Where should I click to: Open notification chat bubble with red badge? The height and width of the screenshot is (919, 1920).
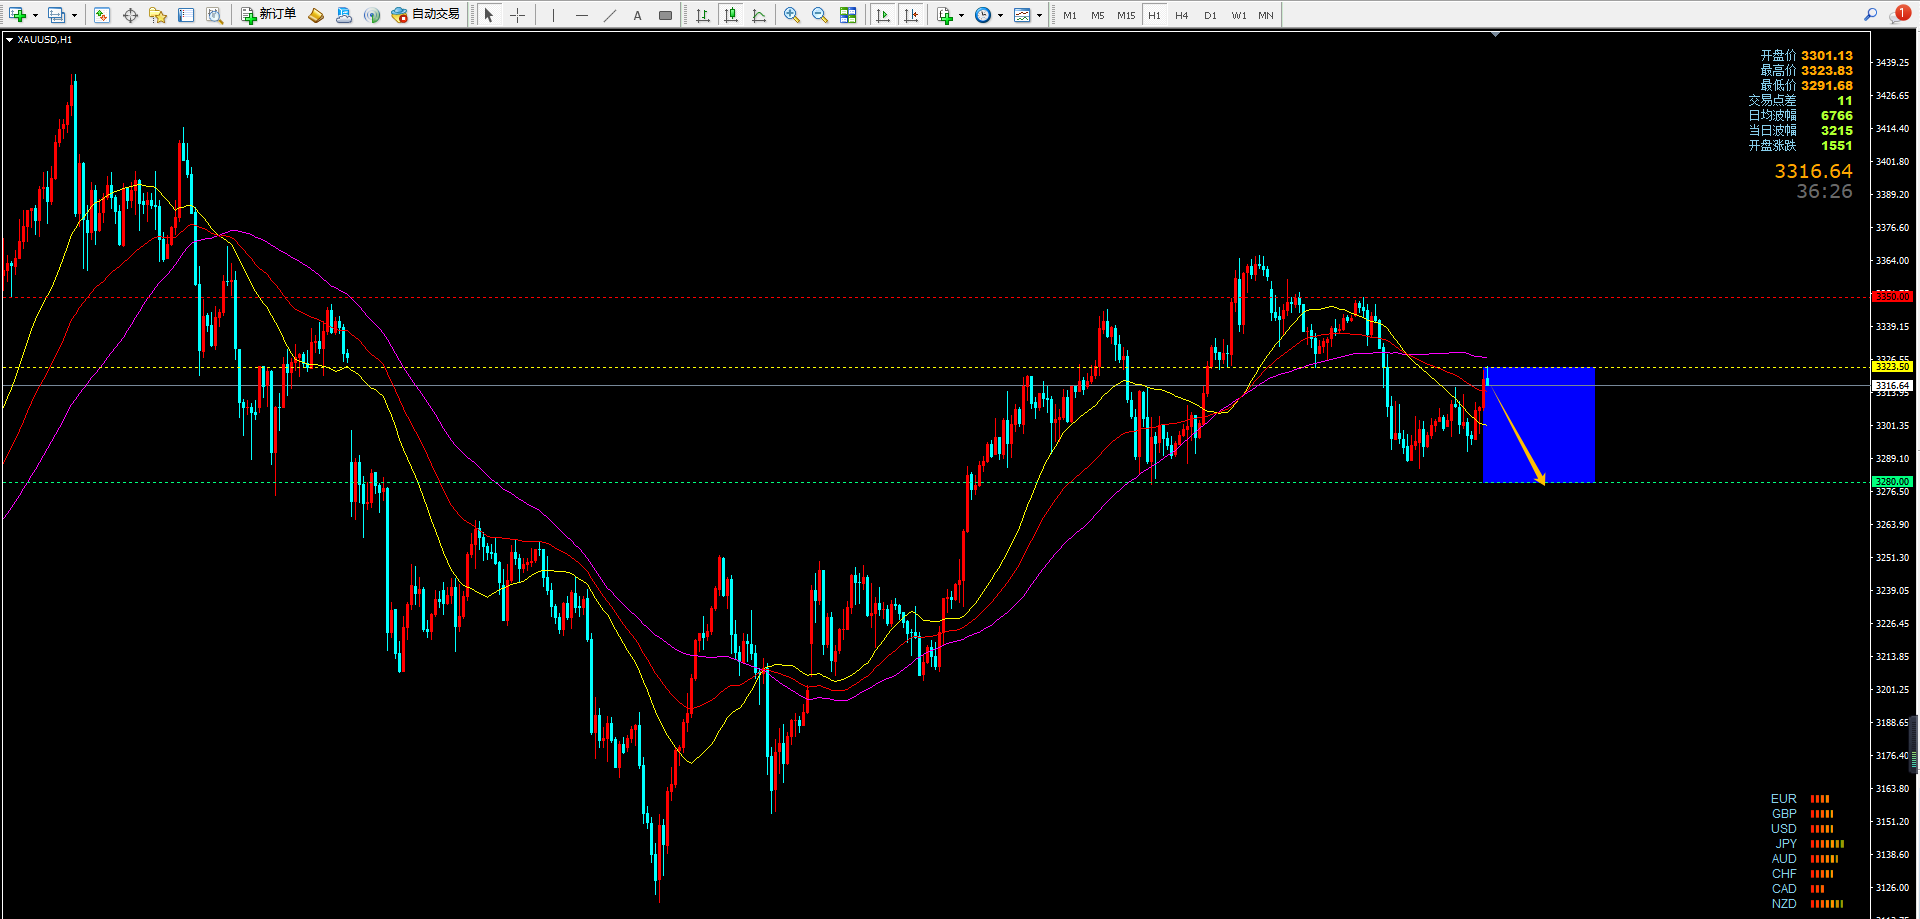(1897, 14)
